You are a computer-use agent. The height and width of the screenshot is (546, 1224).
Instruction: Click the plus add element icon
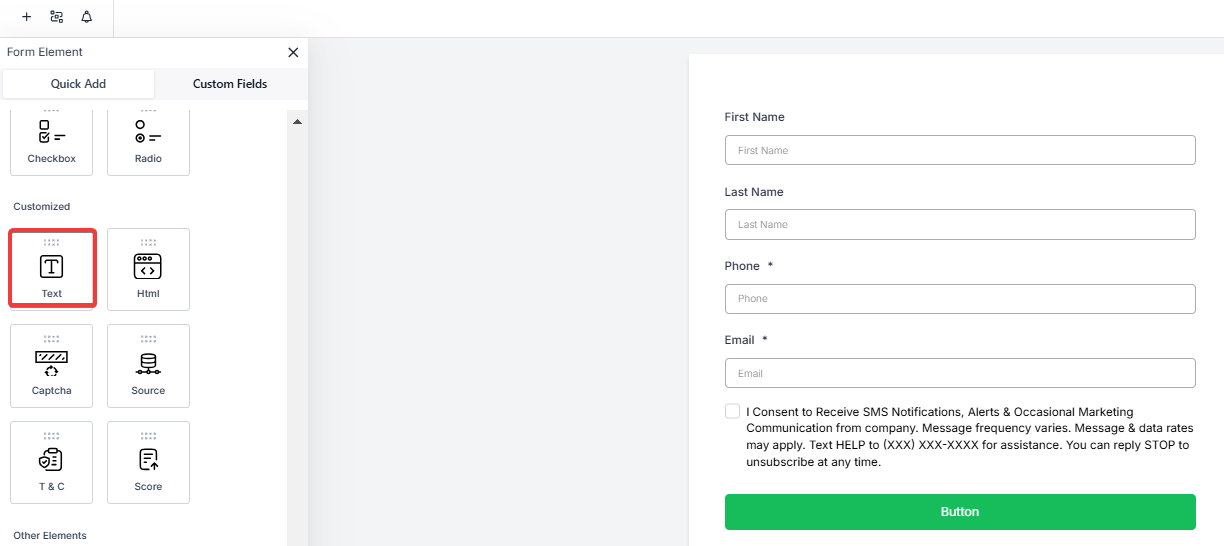point(26,17)
